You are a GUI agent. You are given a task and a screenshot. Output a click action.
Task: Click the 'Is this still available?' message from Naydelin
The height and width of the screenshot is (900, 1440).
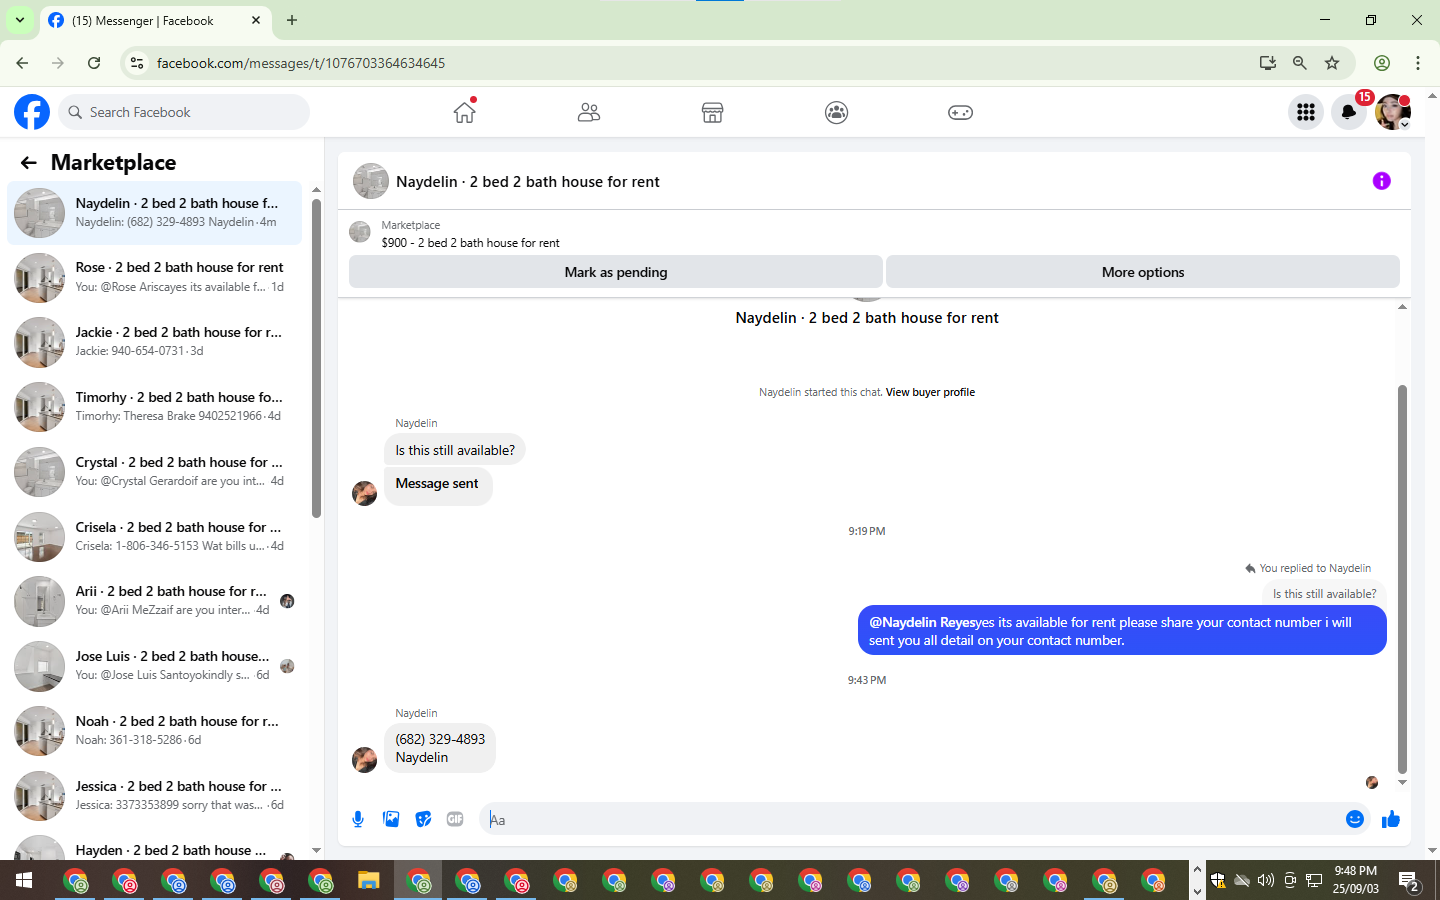(455, 450)
